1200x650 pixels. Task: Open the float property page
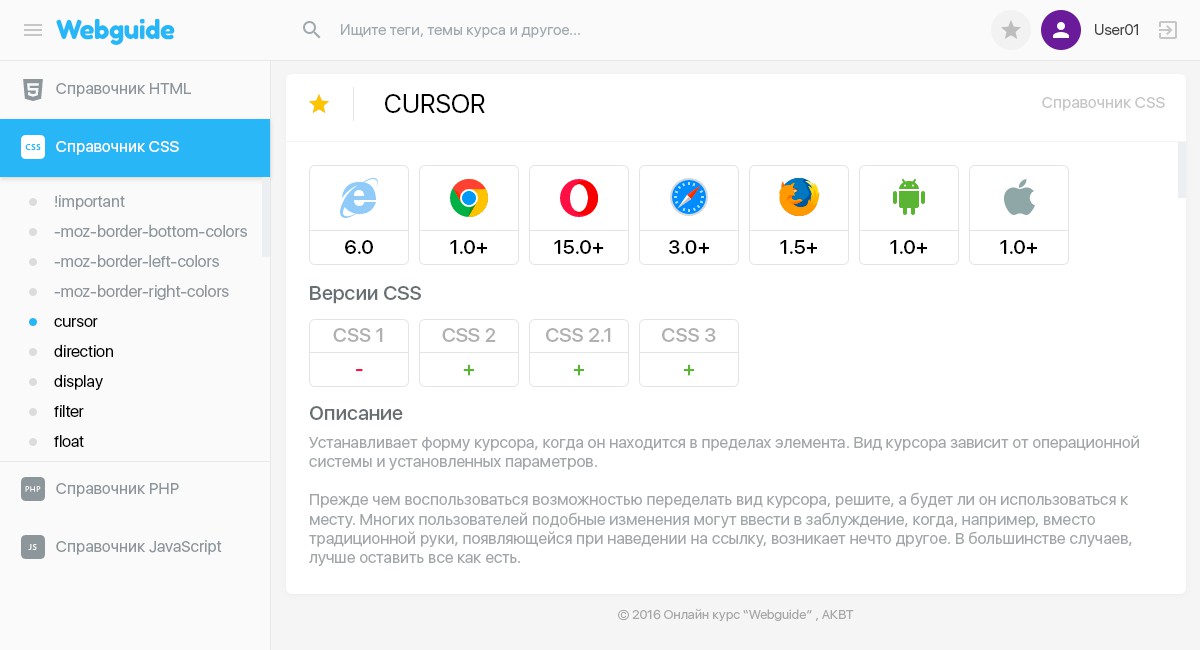[x=69, y=442]
